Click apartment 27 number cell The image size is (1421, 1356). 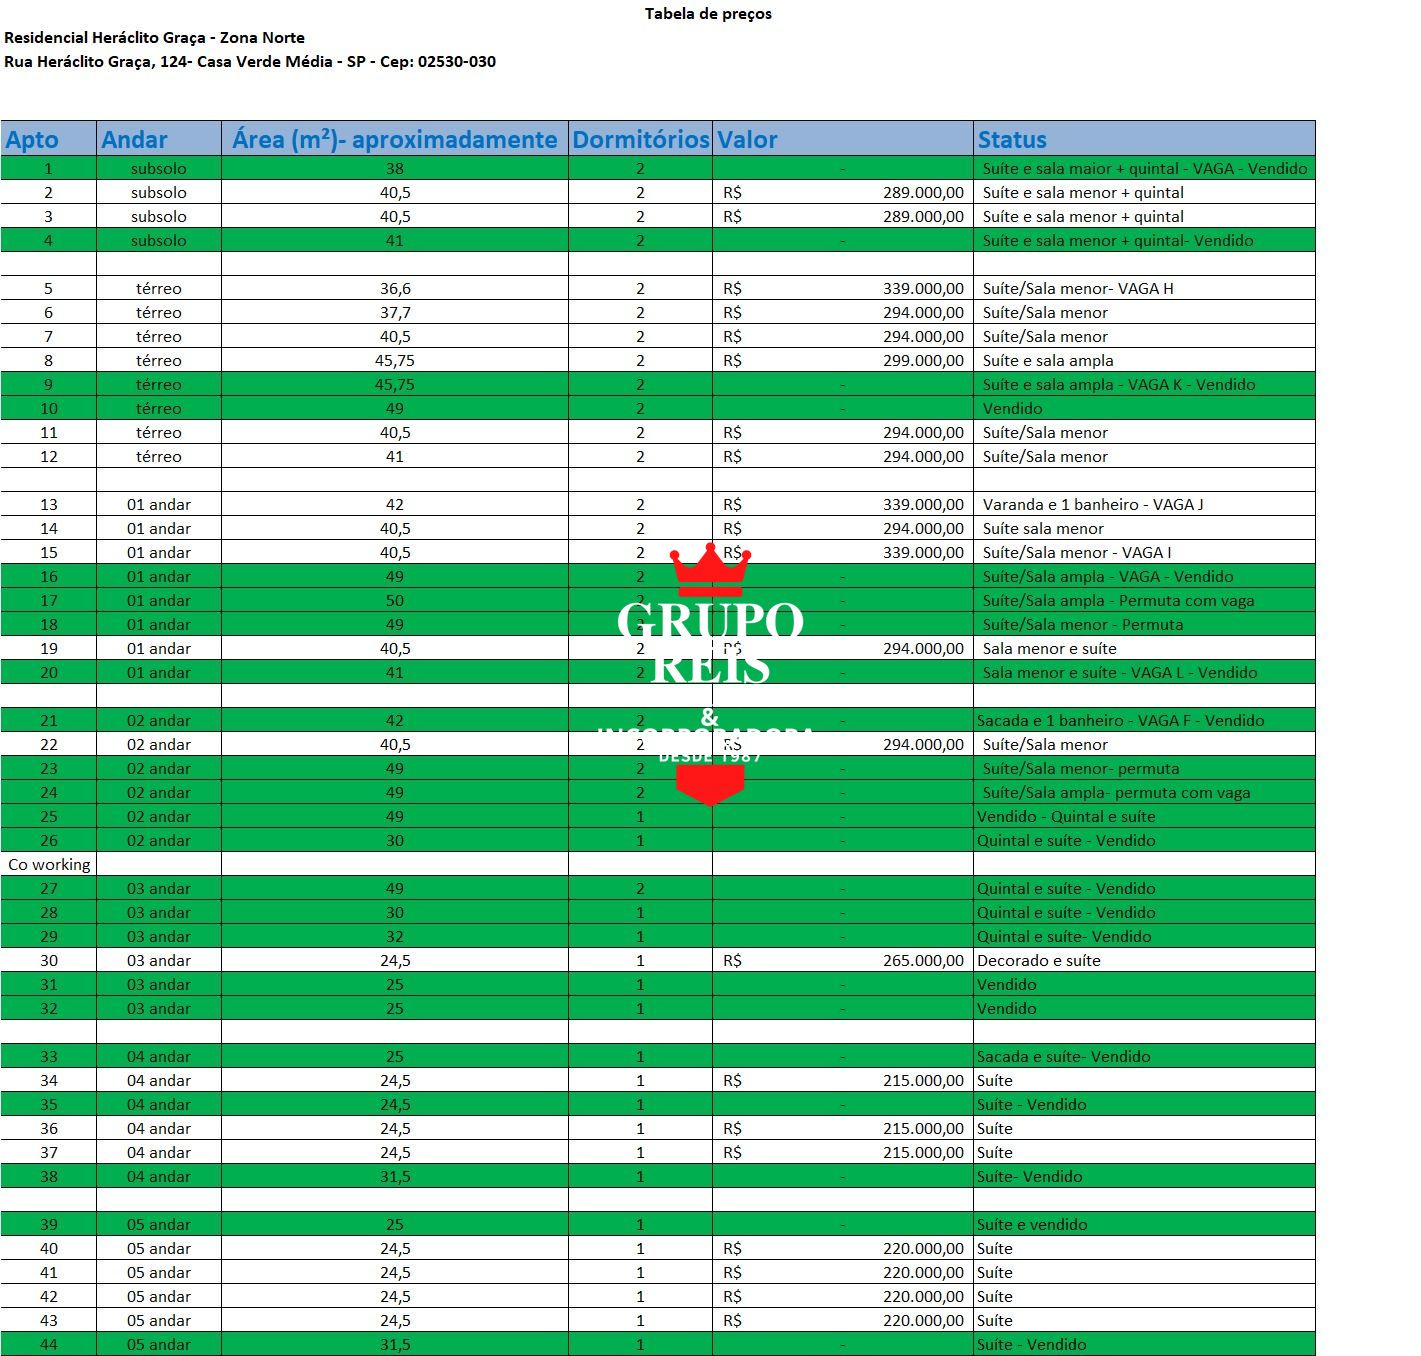(48, 889)
